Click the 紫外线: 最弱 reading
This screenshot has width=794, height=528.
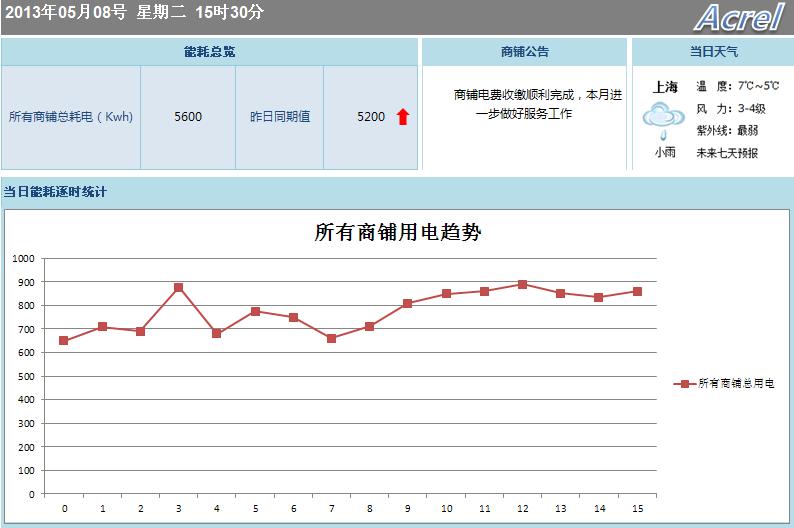pyautogui.click(x=727, y=131)
